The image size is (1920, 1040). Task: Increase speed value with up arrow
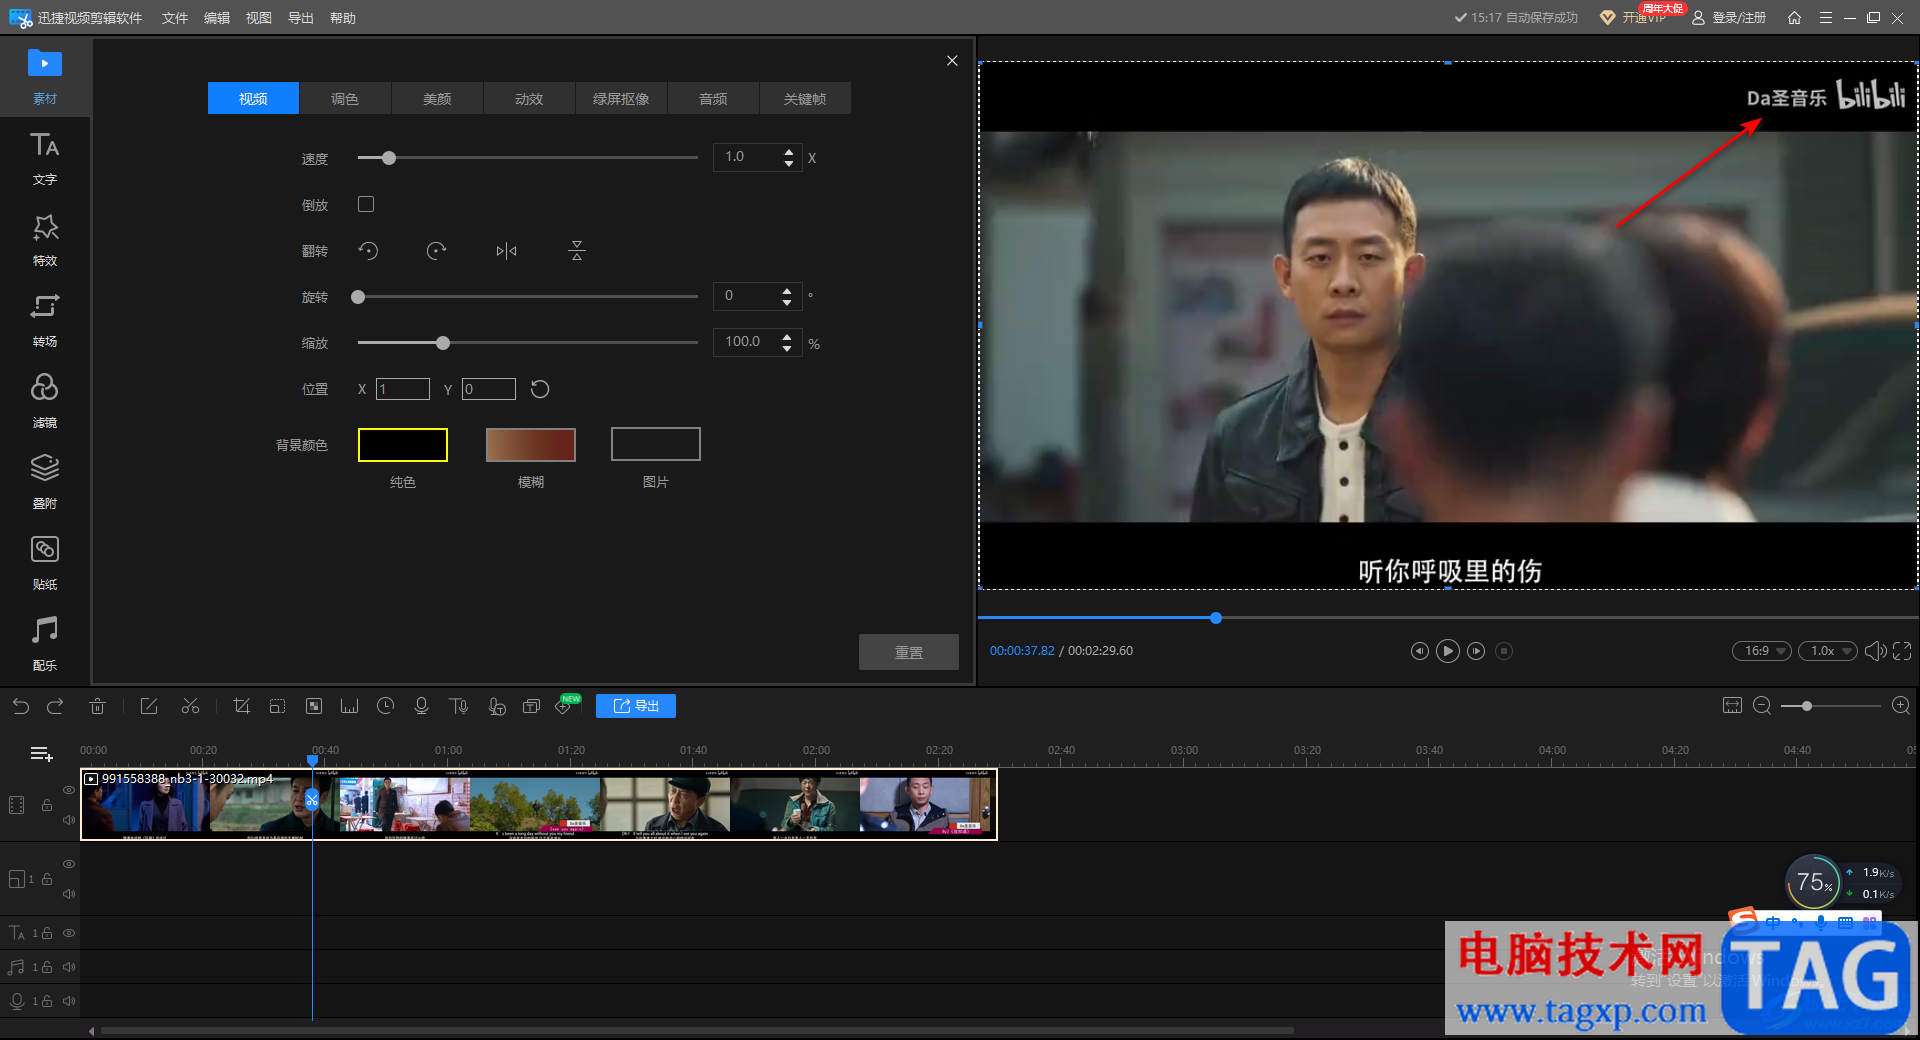tap(789, 152)
